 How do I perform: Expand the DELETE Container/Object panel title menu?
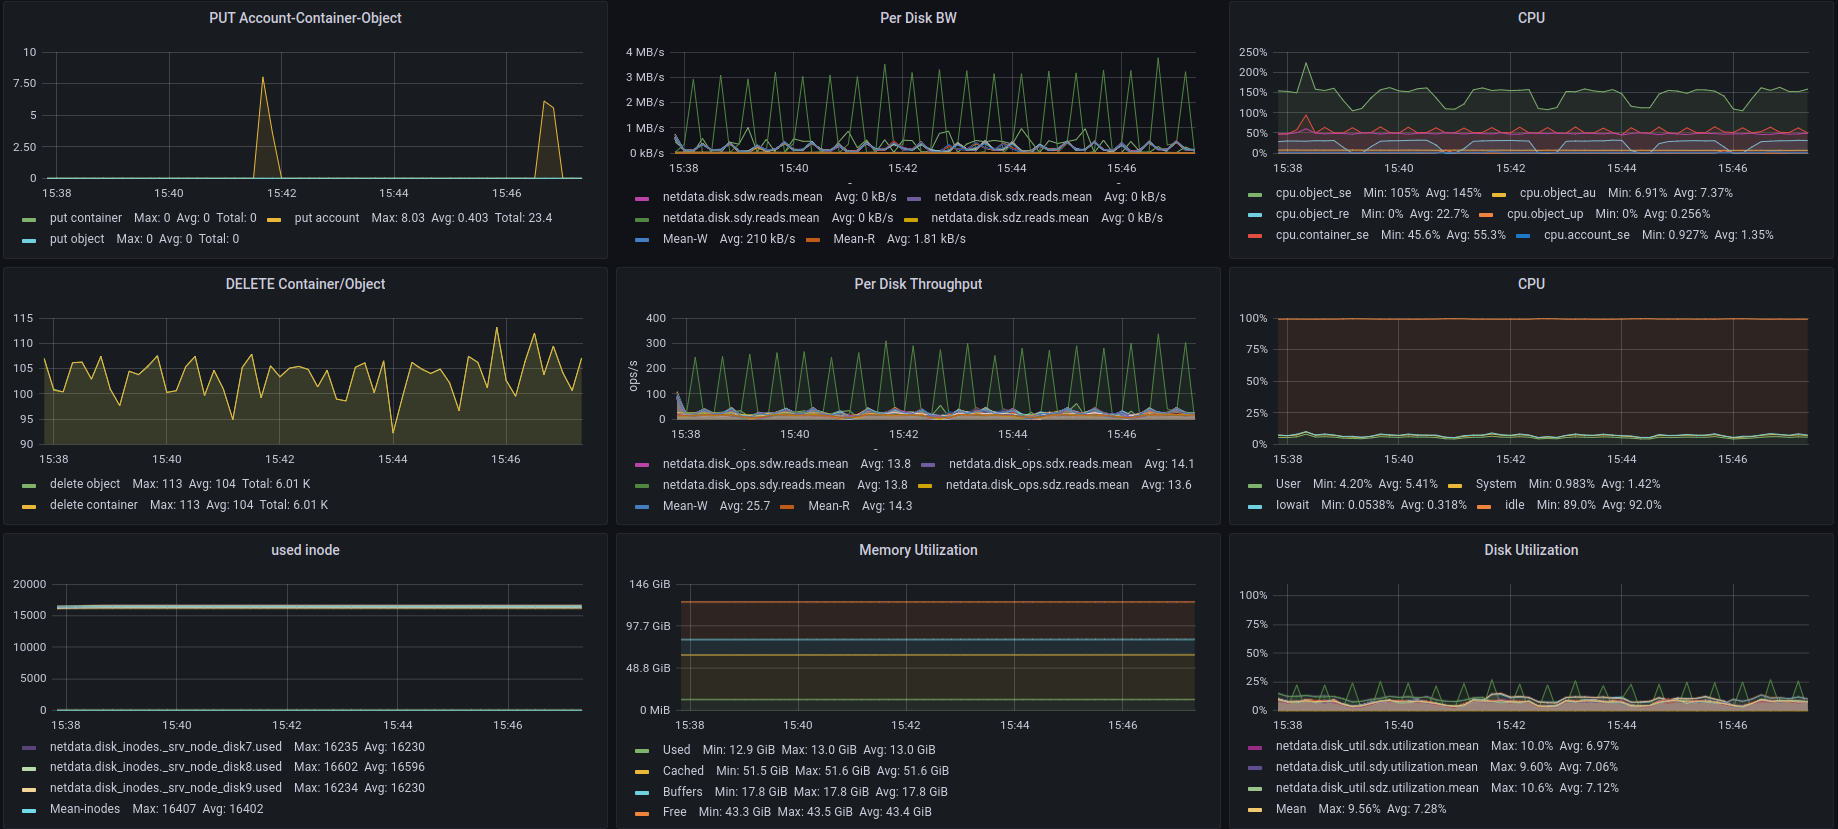click(x=305, y=284)
